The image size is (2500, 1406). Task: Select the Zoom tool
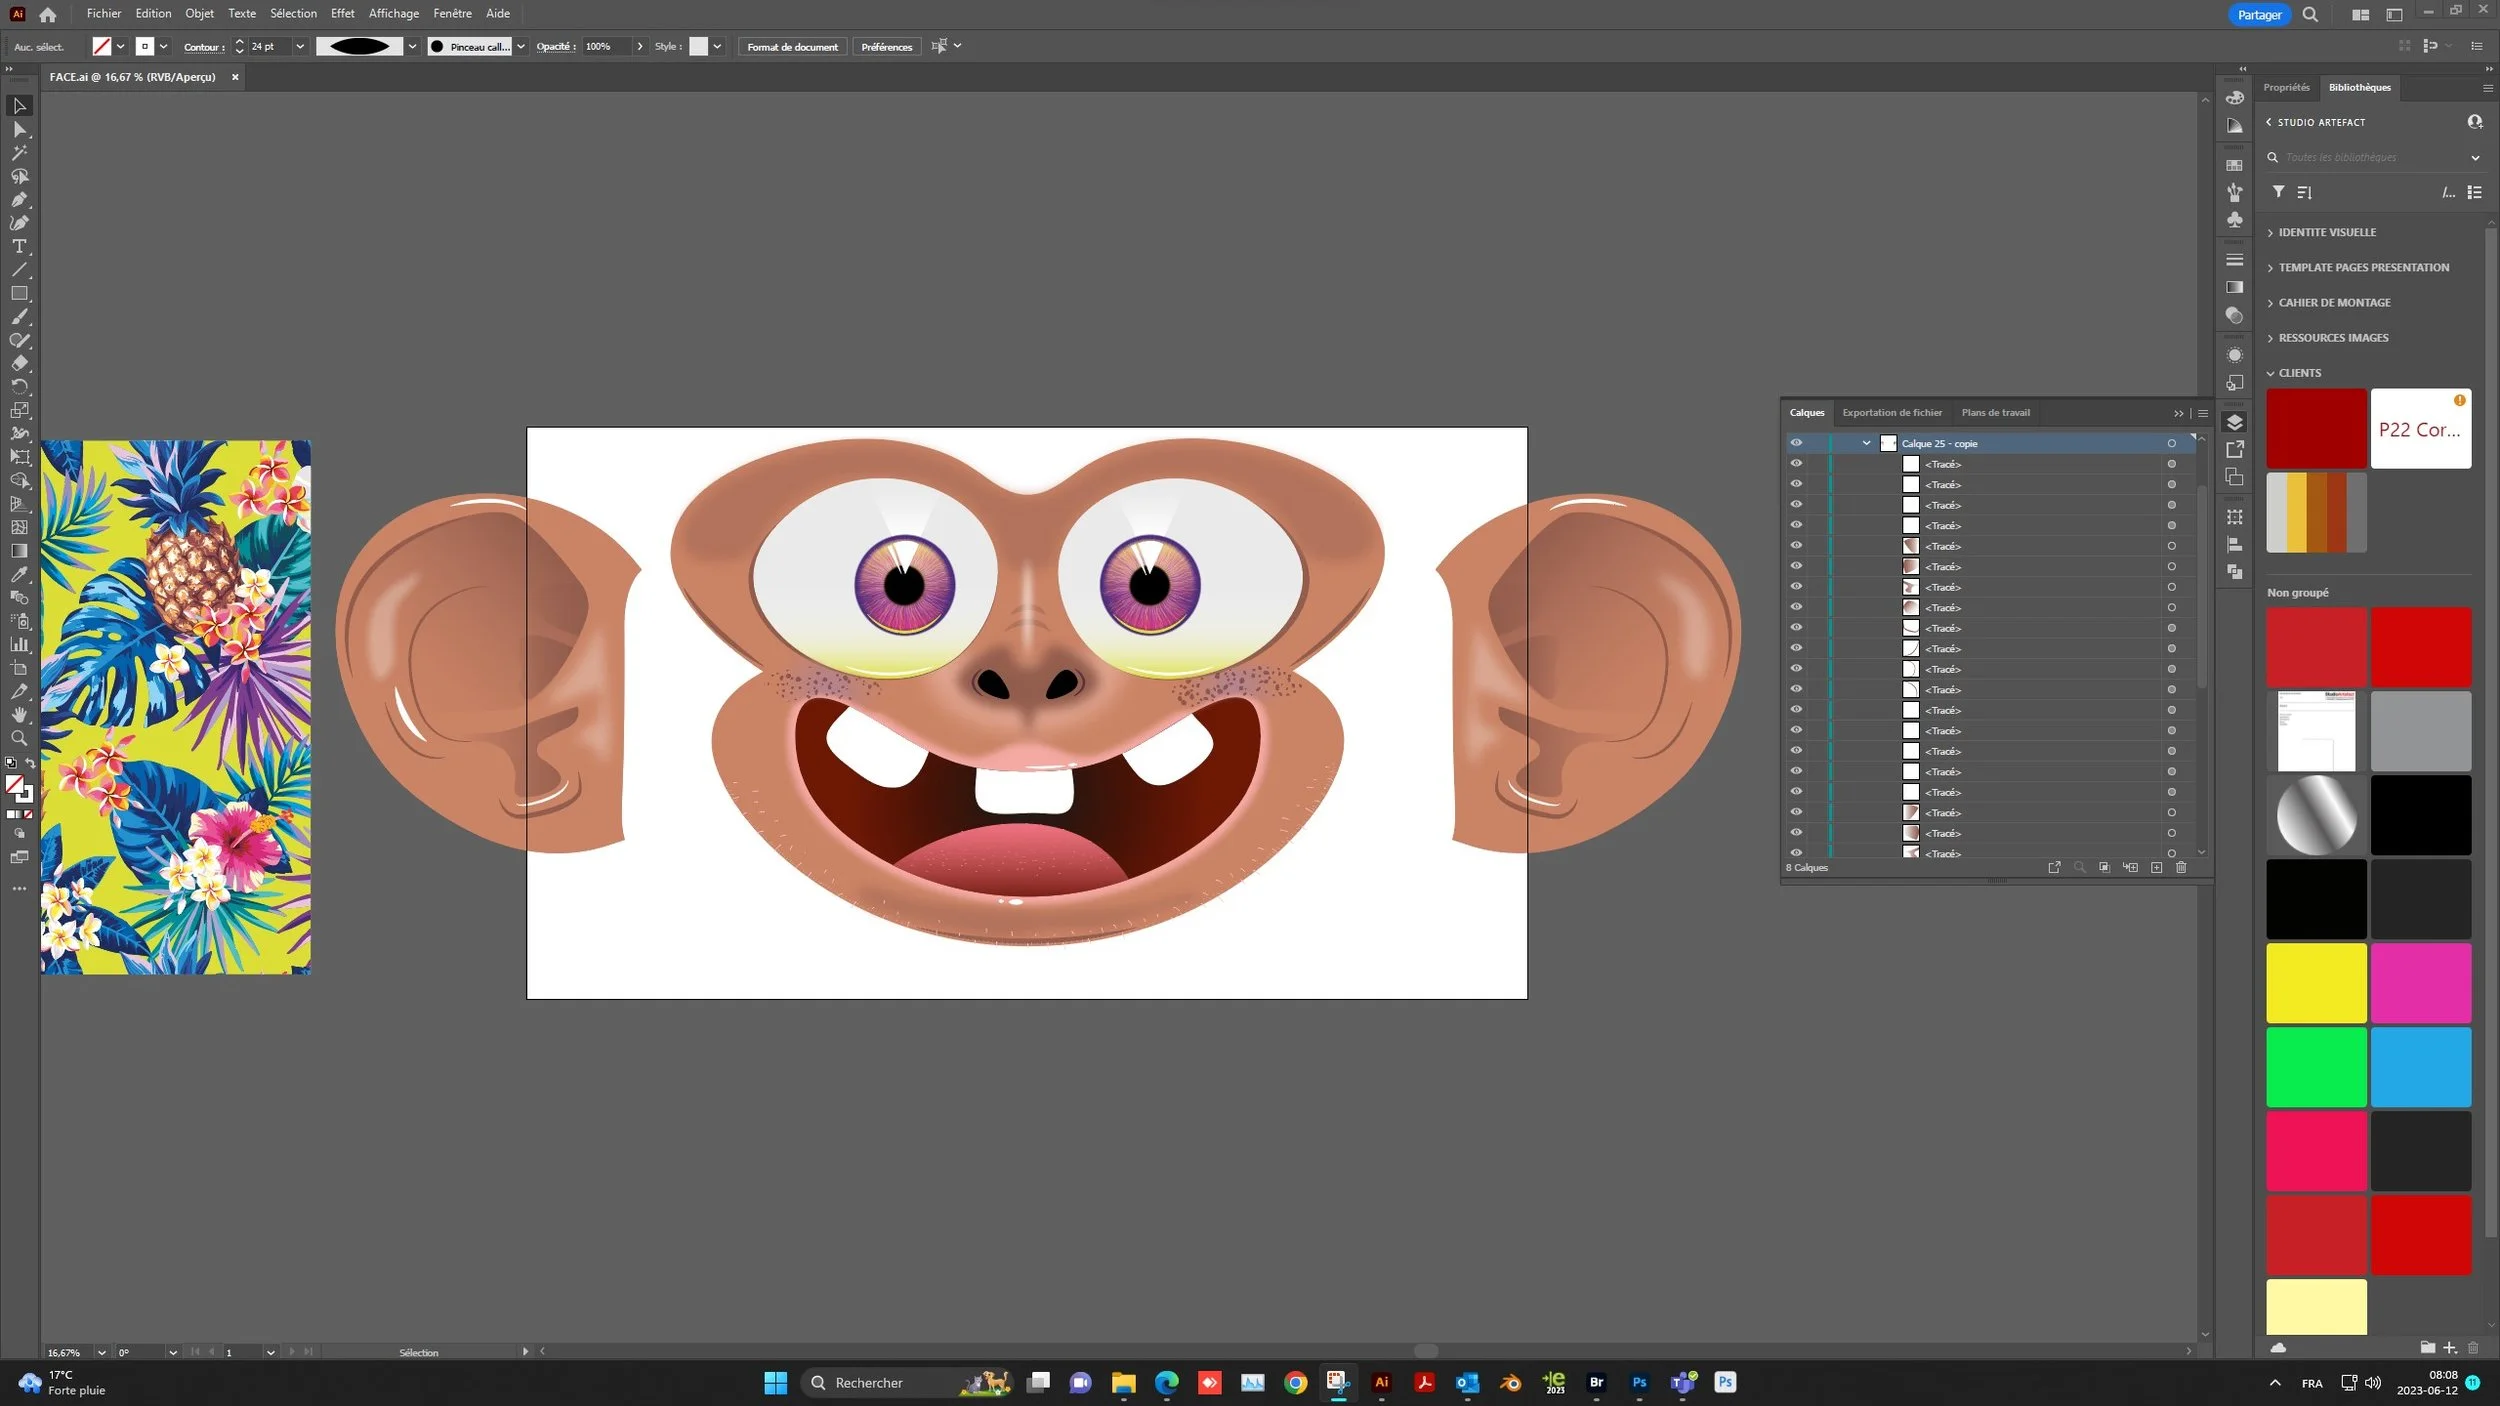tap(19, 739)
